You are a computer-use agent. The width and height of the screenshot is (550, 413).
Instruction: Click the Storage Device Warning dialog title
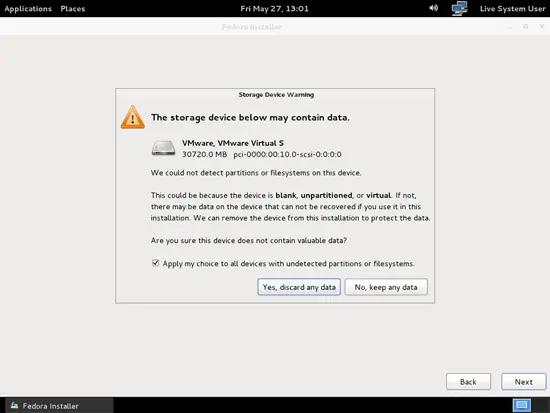[276, 95]
